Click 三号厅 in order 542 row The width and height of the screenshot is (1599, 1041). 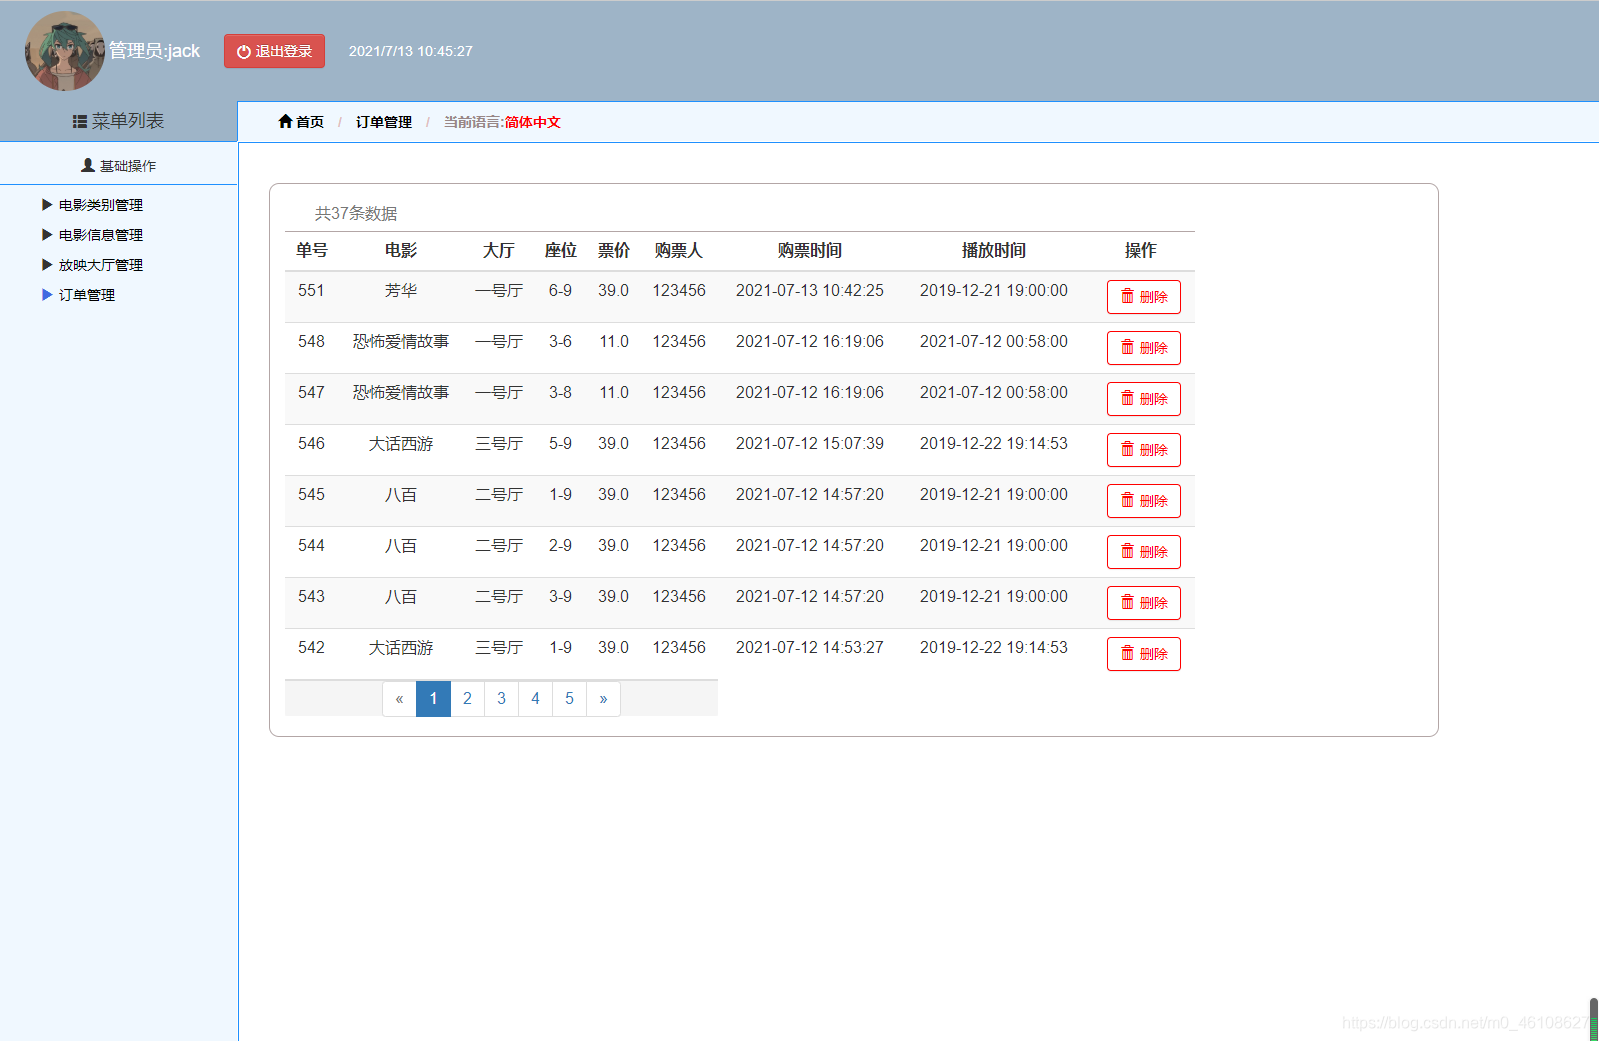(499, 648)
